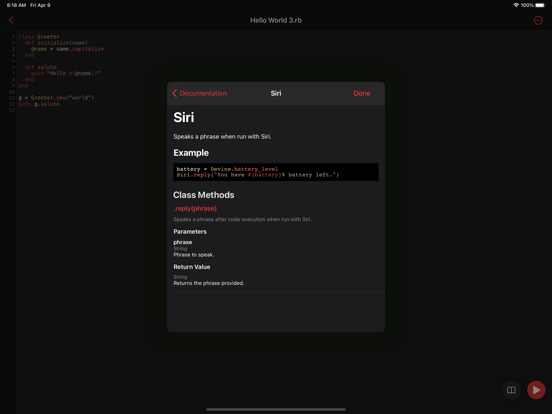This screenshot has height=414, width=552.
Task: Open the documentation book icon
Action: click(511, 390)
